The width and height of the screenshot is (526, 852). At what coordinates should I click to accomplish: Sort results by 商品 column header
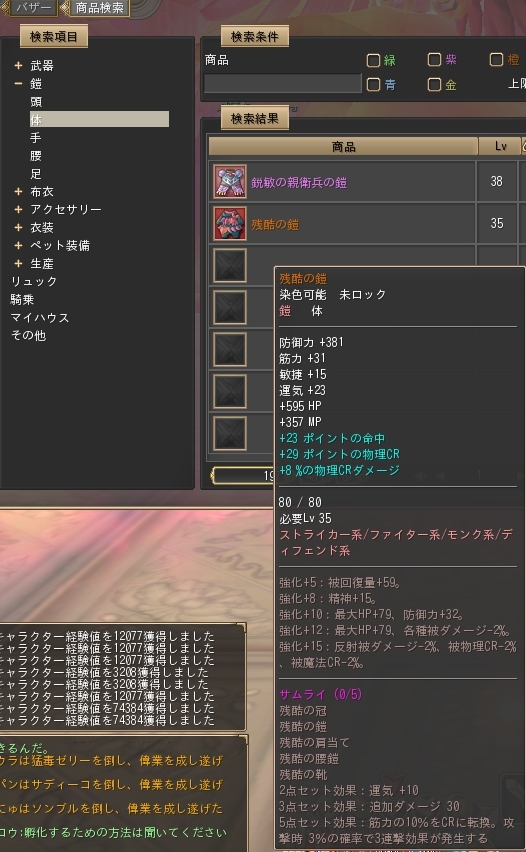(343, 146)
